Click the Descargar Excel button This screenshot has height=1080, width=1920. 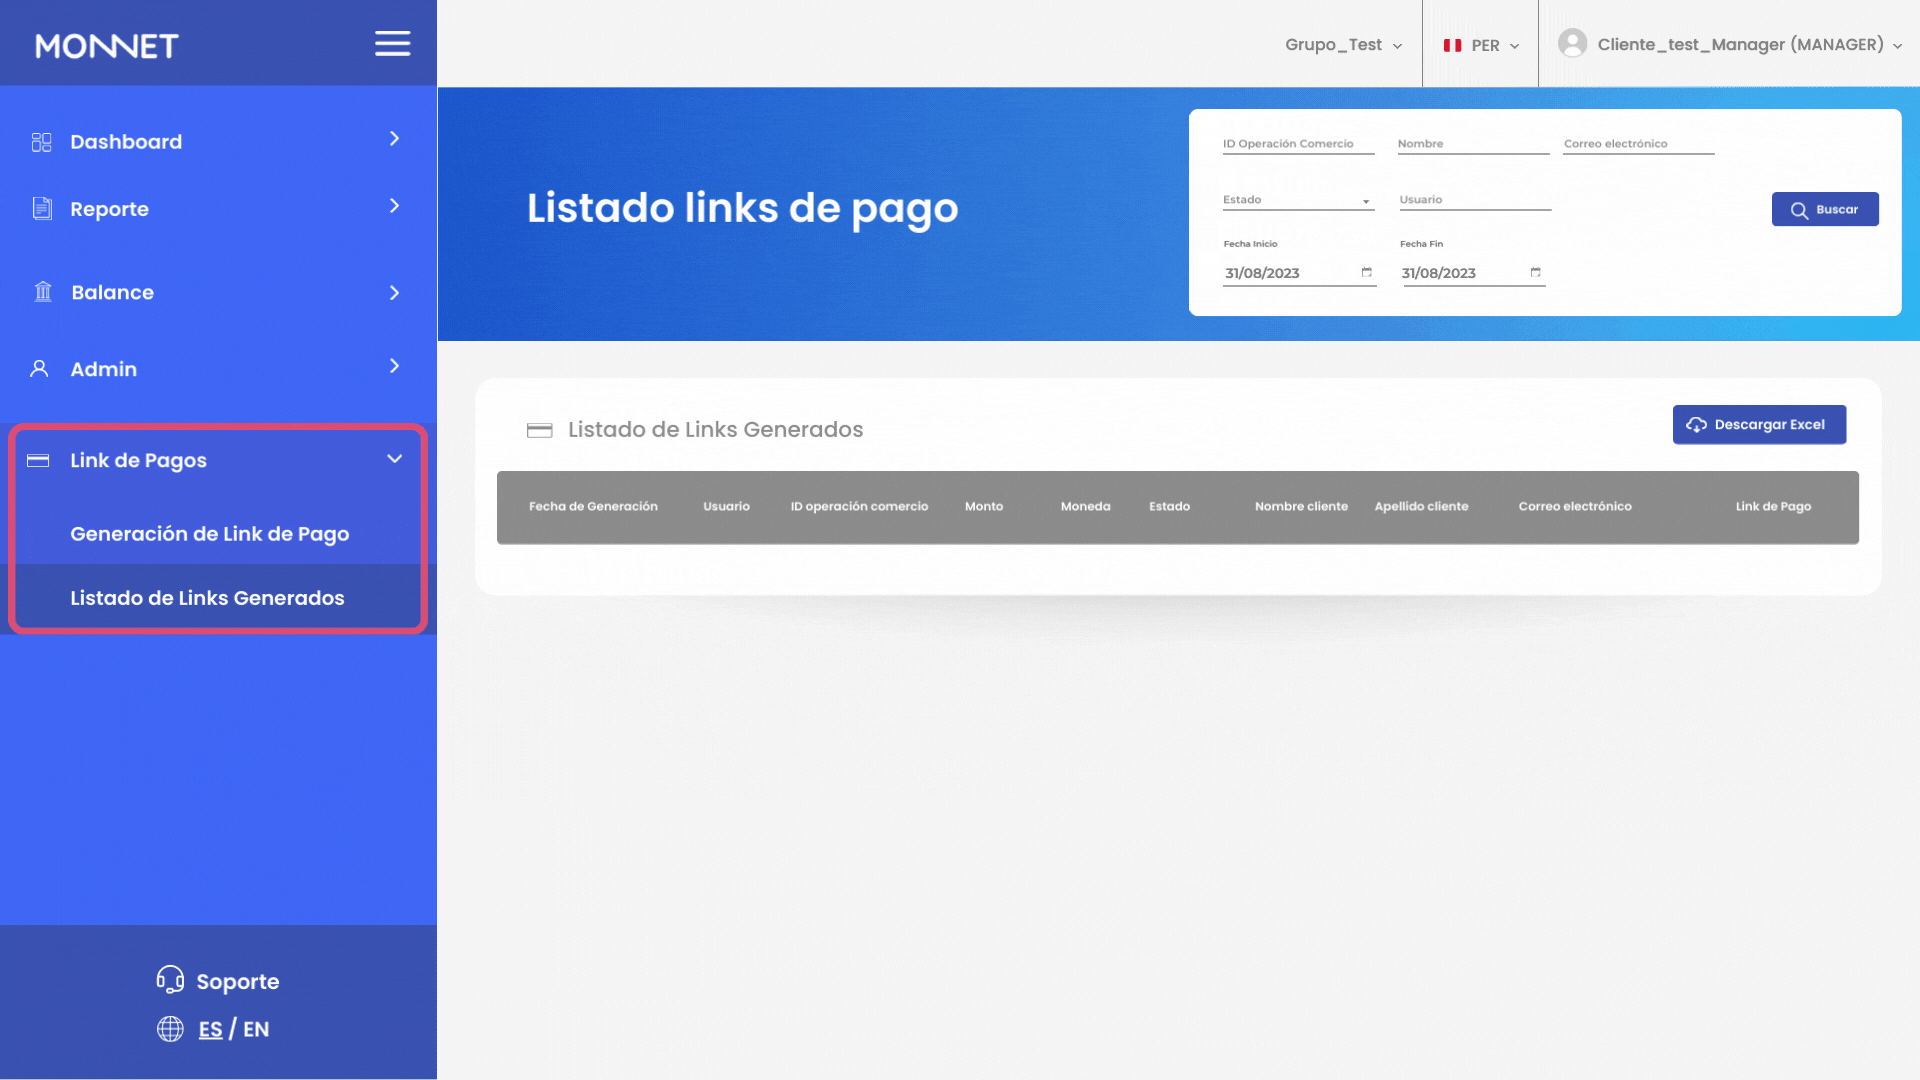point(1758,425)
